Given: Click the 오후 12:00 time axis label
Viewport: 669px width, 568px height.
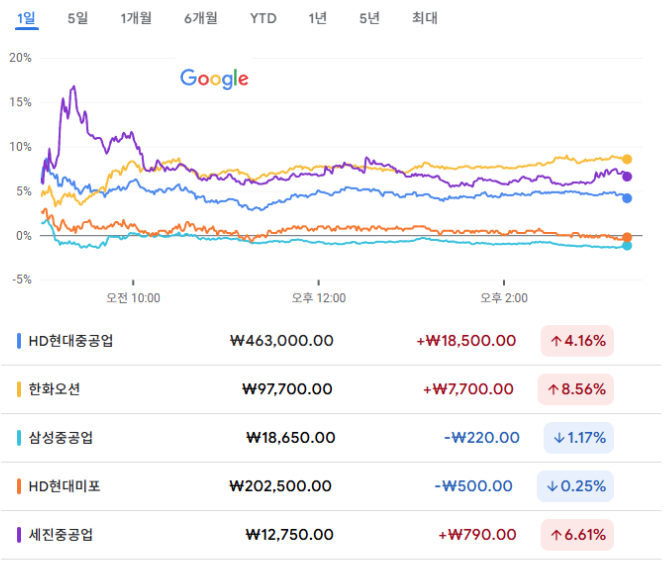Looking at the screenshot, I should click(319, 298).
